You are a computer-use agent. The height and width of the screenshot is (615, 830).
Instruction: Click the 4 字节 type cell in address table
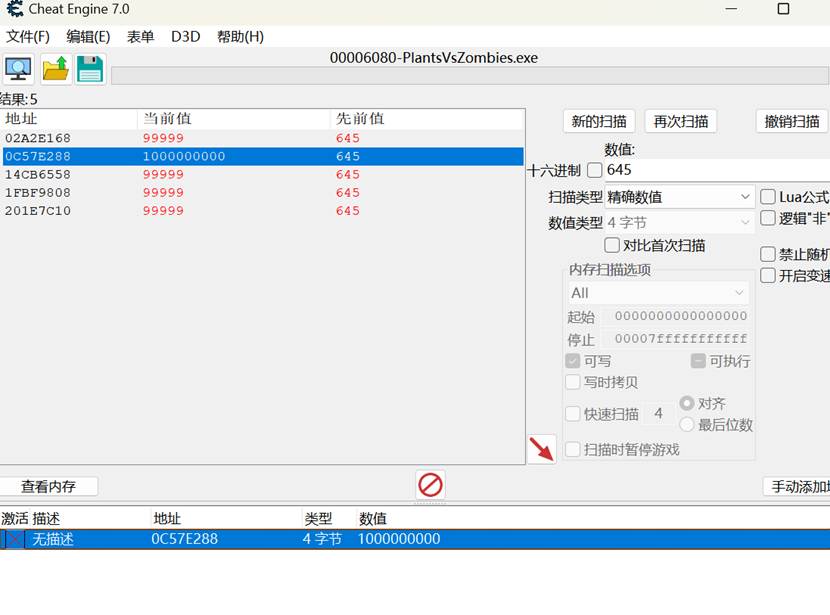click(x=322, y=539)
